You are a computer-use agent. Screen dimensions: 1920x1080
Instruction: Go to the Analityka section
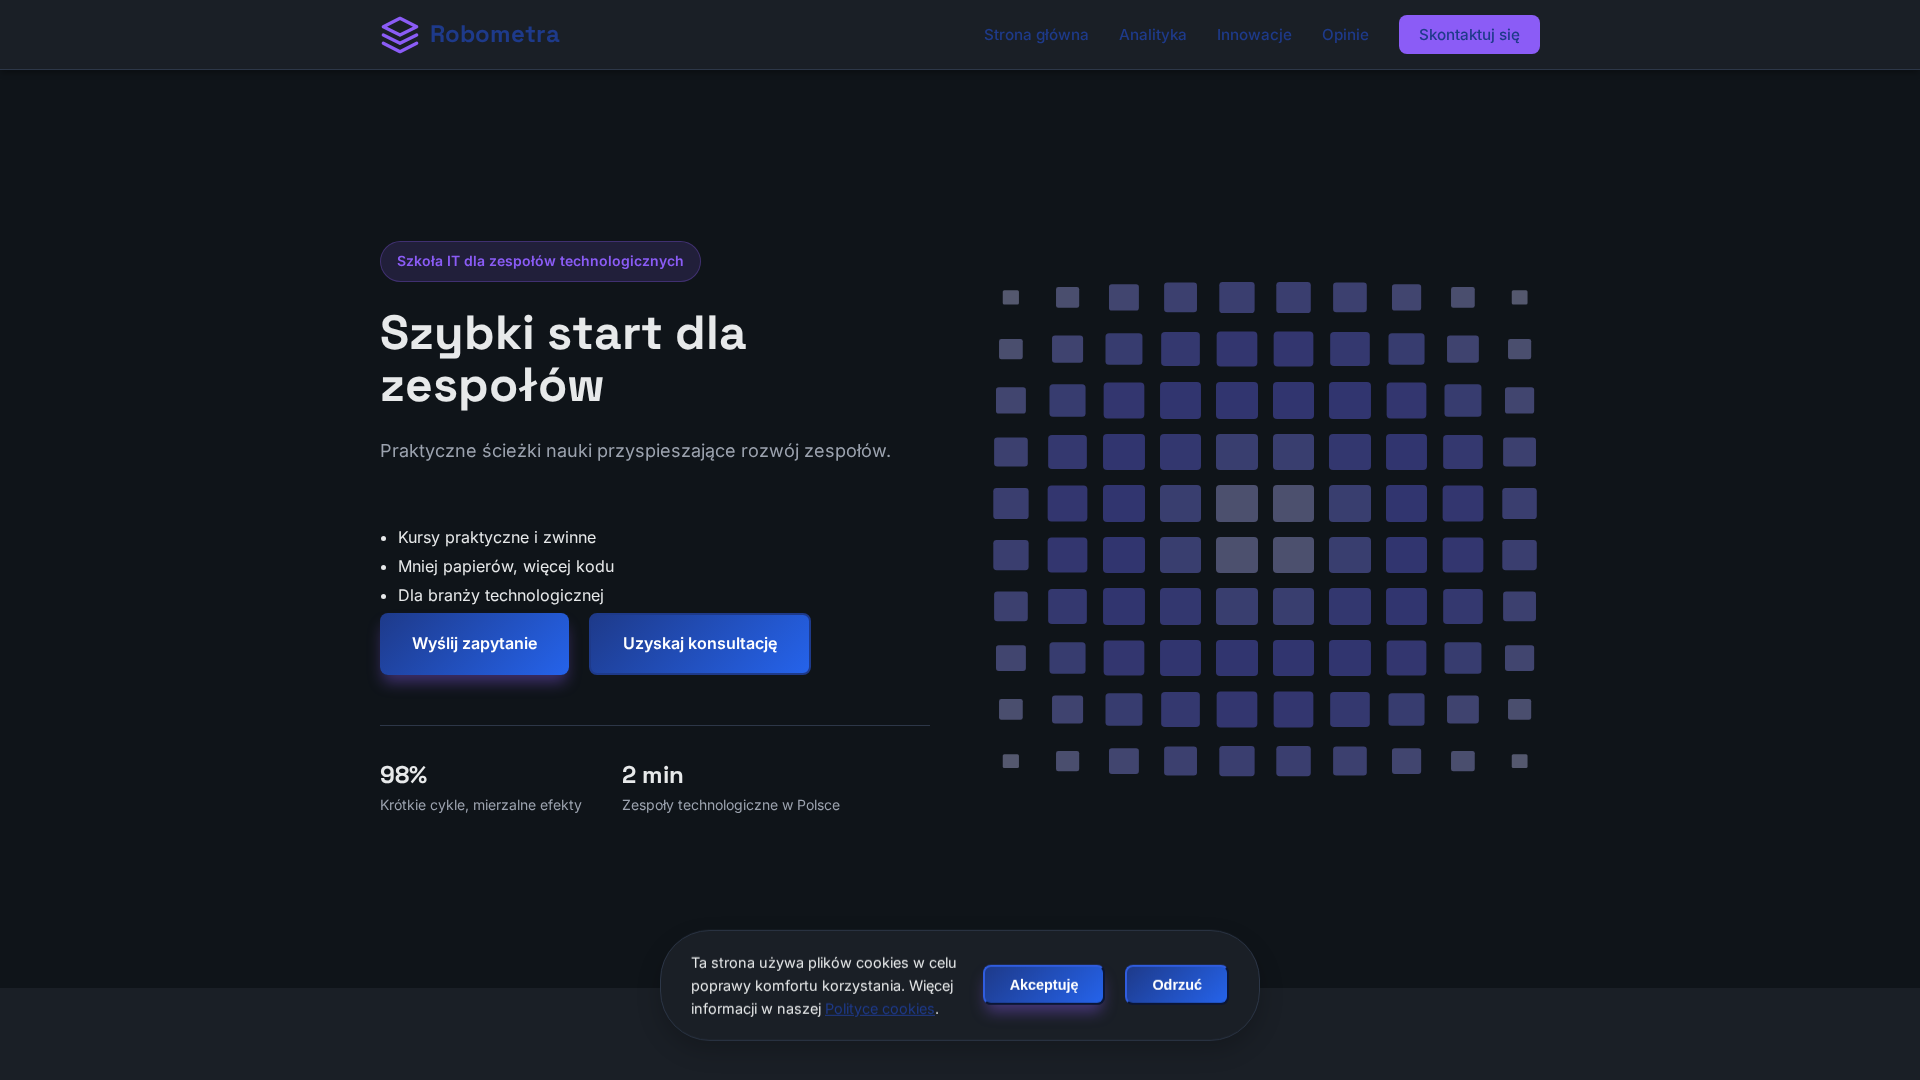coord(1153,35)
